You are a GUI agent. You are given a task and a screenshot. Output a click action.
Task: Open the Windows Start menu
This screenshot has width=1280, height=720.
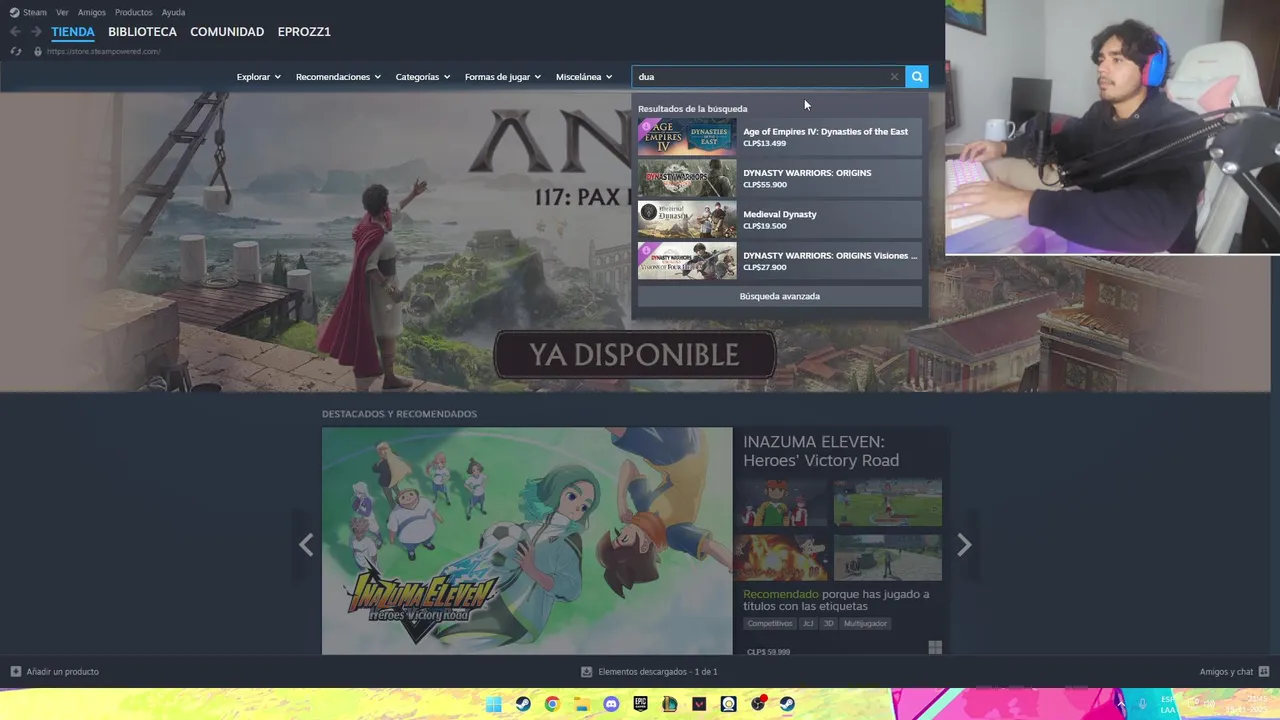click(494, 704)
